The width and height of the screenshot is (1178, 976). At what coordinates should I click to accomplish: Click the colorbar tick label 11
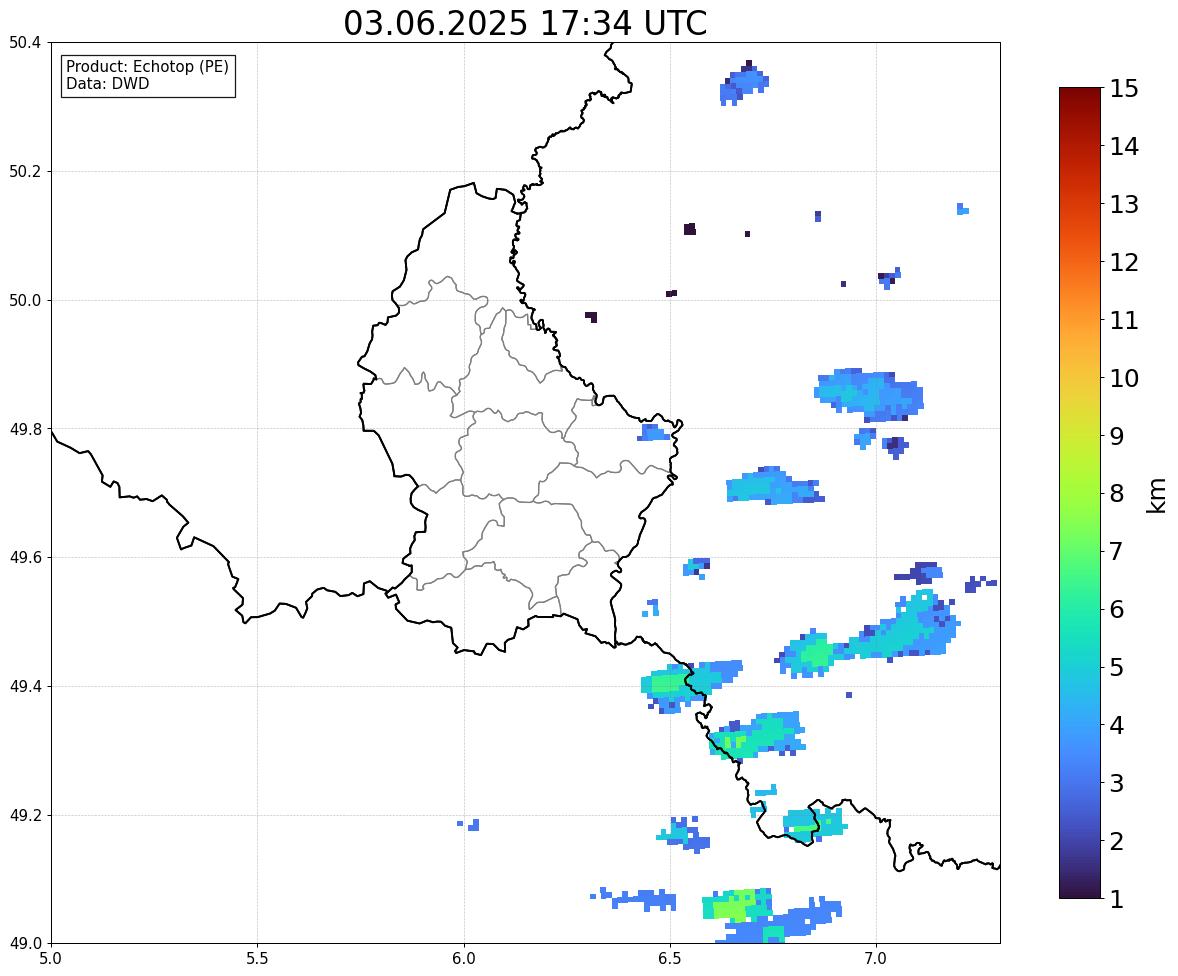pos(1124,320)
